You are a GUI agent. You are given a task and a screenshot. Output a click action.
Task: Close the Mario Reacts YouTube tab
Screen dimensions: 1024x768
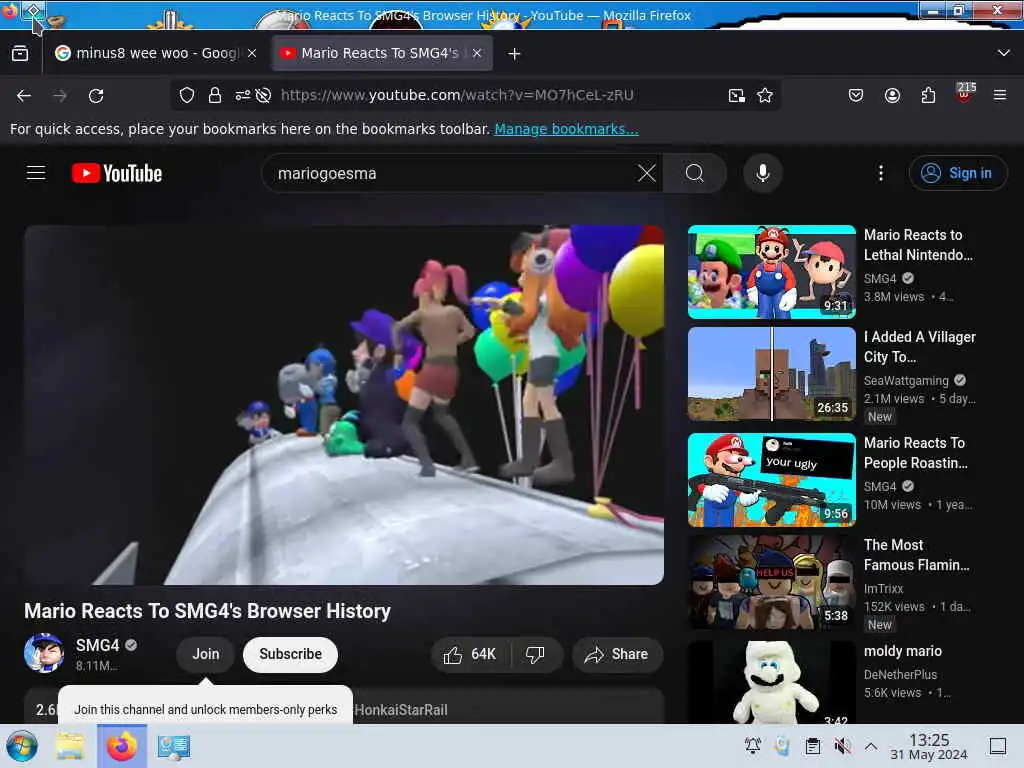tap(477, 54)
